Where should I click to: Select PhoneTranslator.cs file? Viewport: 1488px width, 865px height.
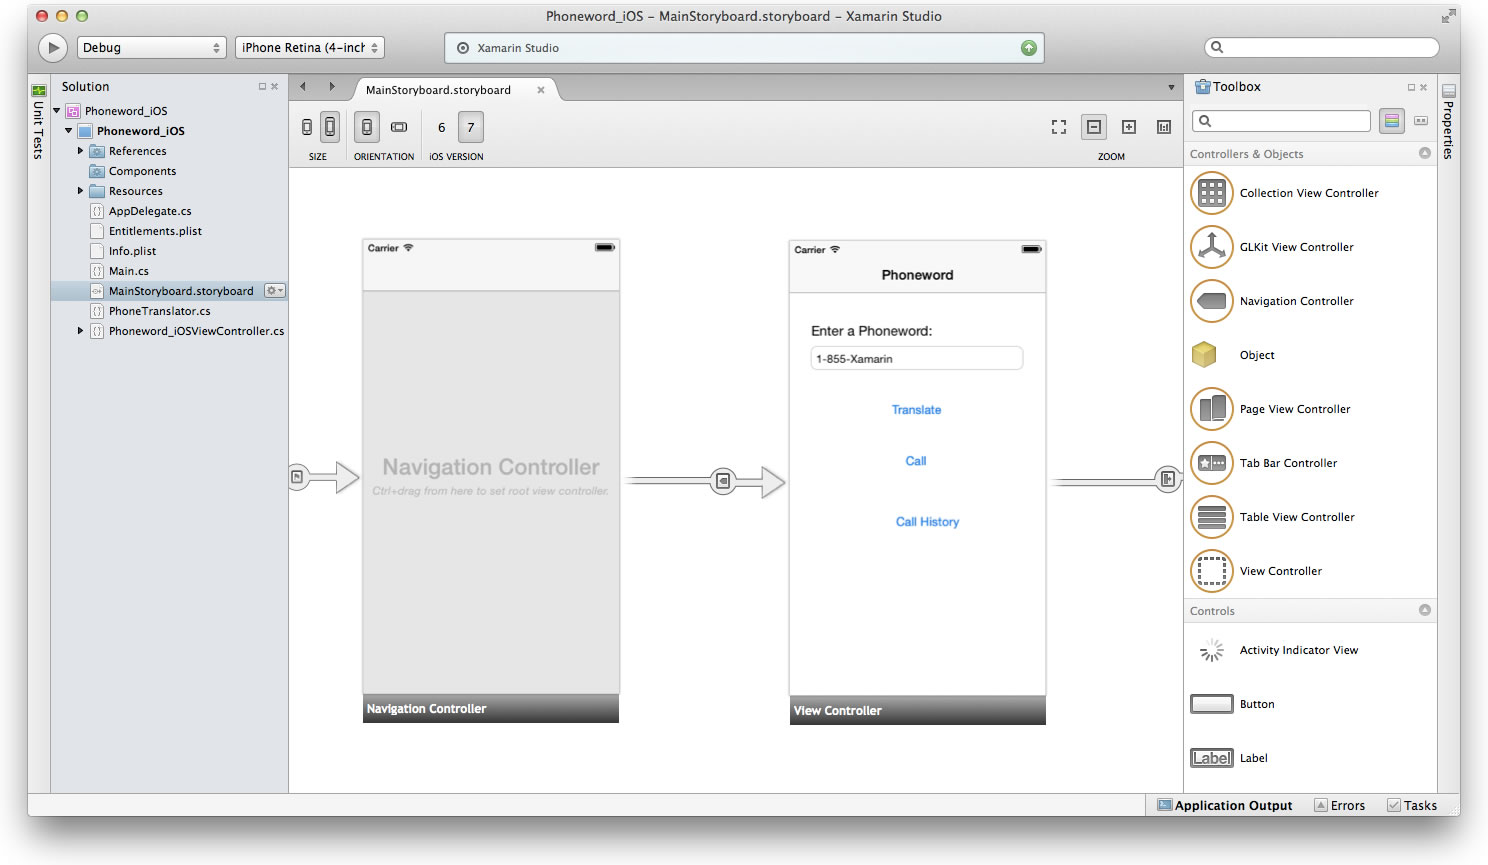tap(159, 311)
